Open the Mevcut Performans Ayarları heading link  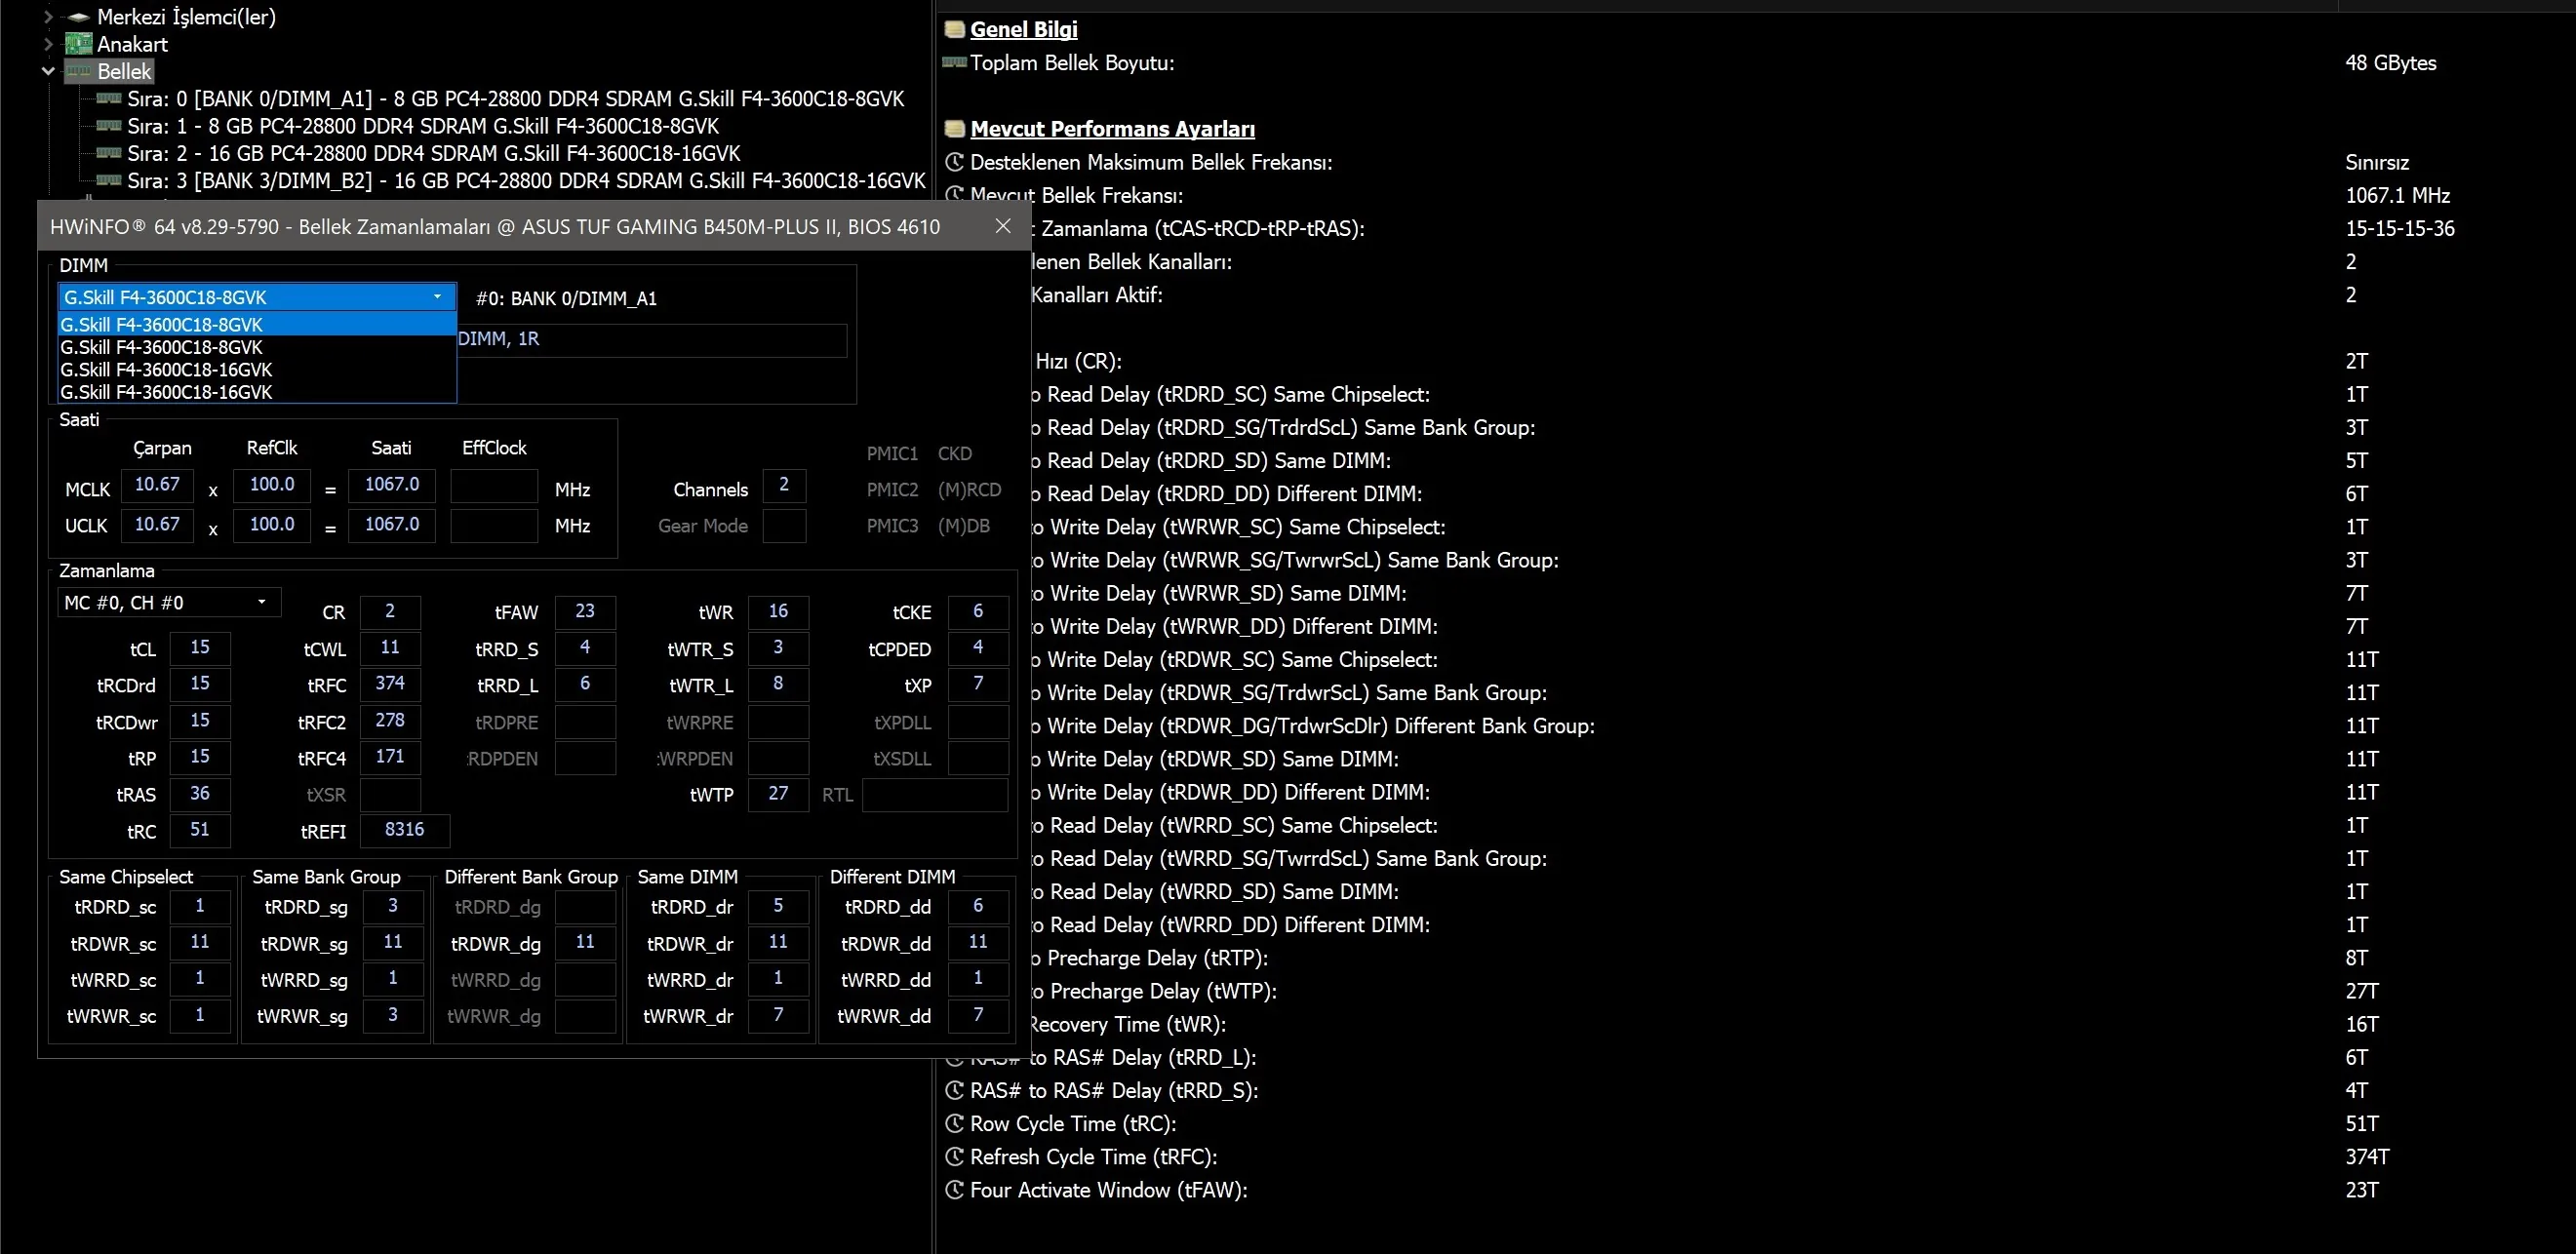(x=1112, y=129)
